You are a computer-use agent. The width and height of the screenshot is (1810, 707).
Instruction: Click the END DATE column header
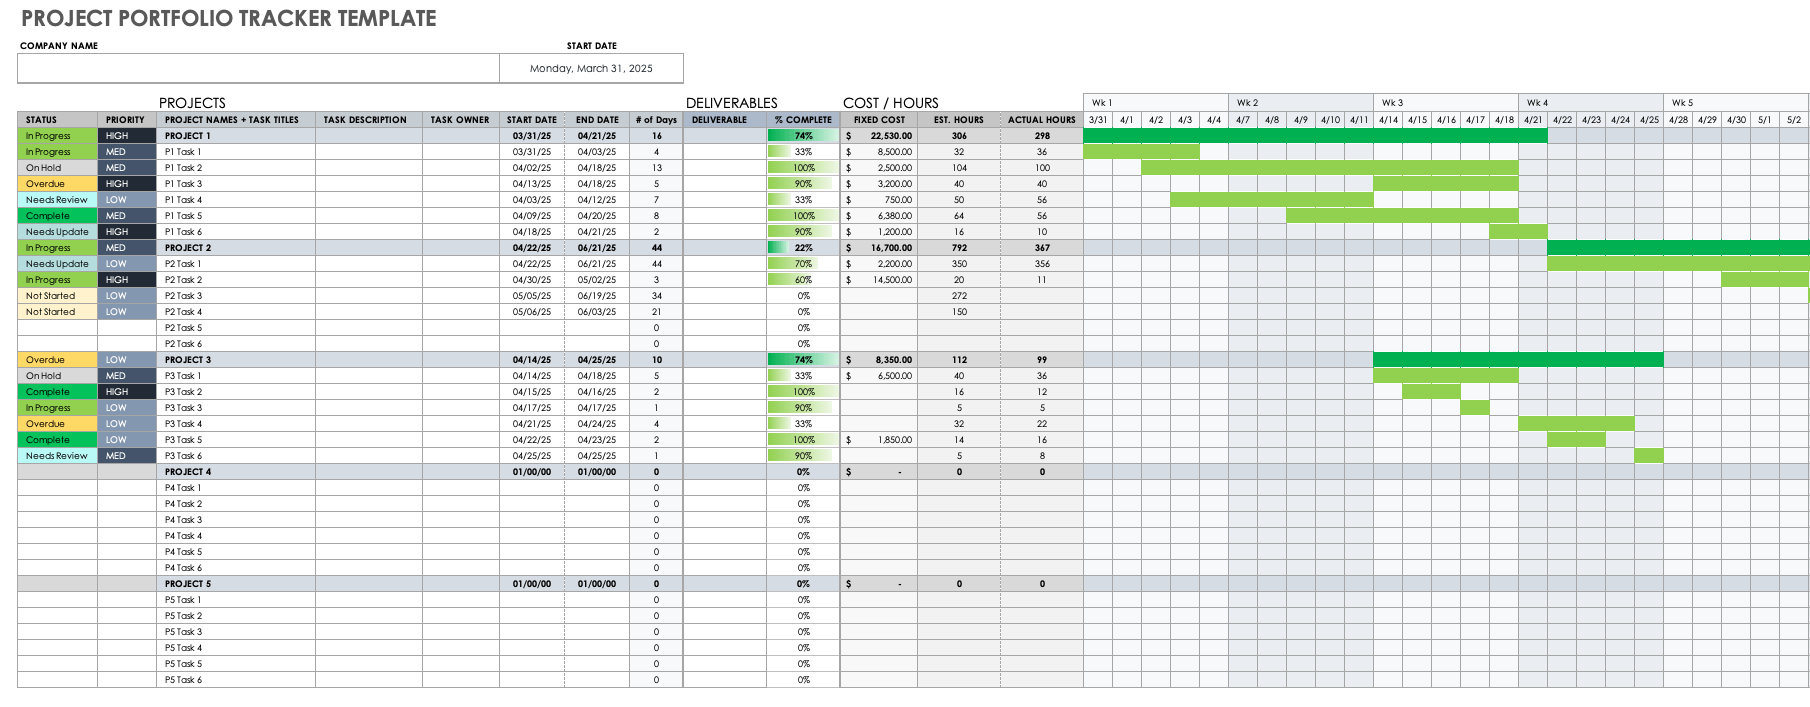[x=596, y=120]
